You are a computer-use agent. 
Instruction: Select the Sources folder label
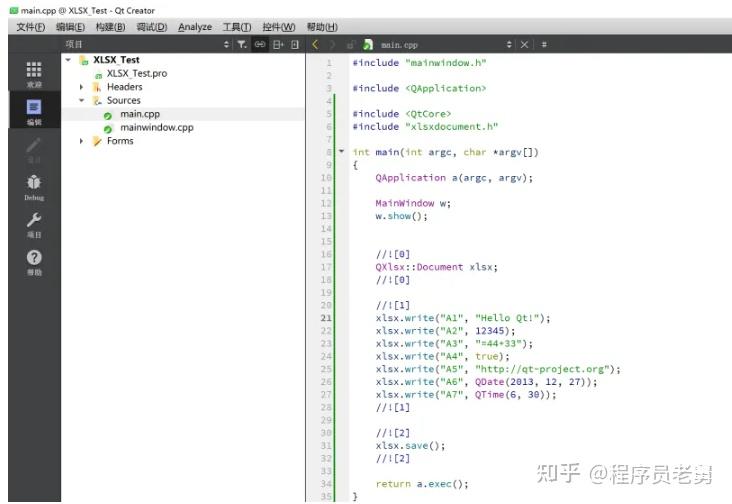(x=124, y=100)
